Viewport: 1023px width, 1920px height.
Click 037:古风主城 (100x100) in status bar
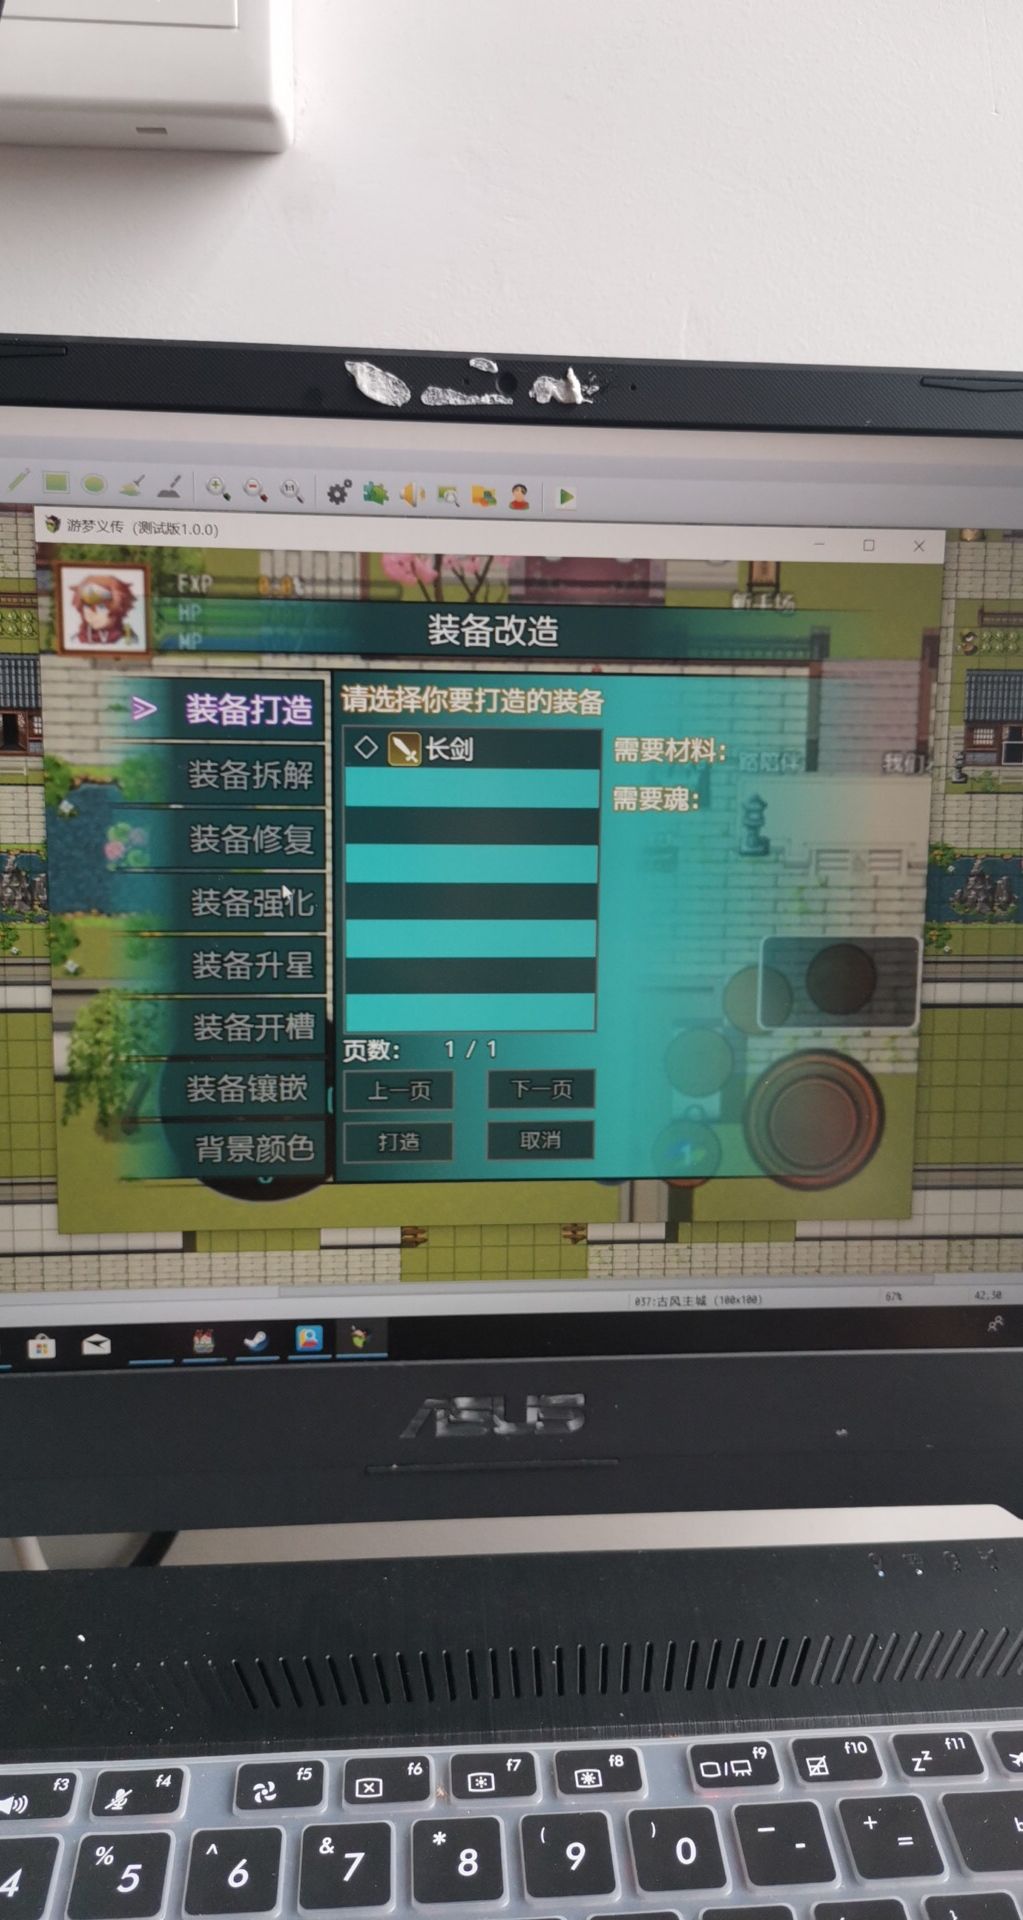pos(697,1300)
